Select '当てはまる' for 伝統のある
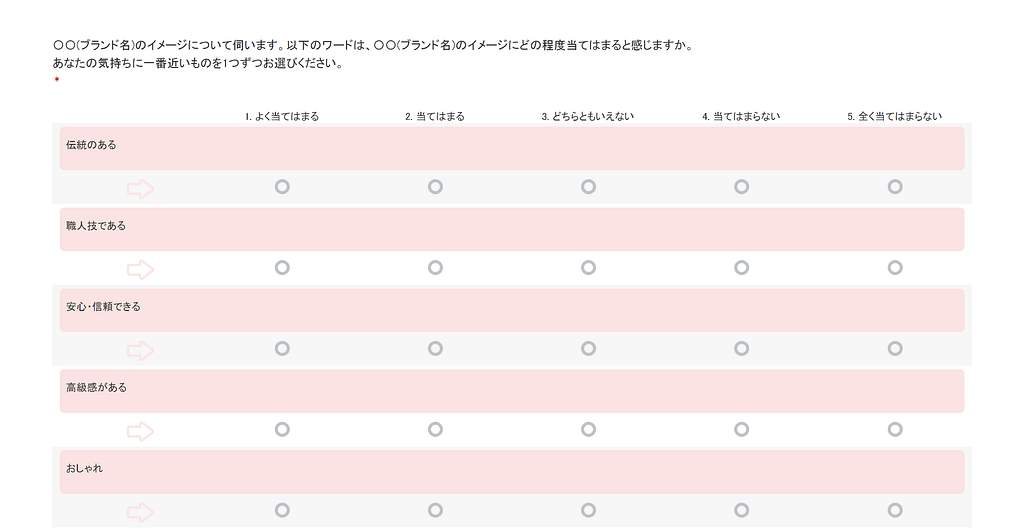The image size is (1024, 531). pos(435,187)
